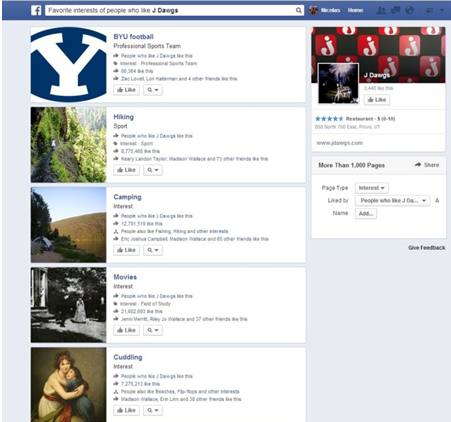Open search dropdown for BYU football
Image resolution: width=451 pixels, height=422 pixels.
tap(153, 90)
